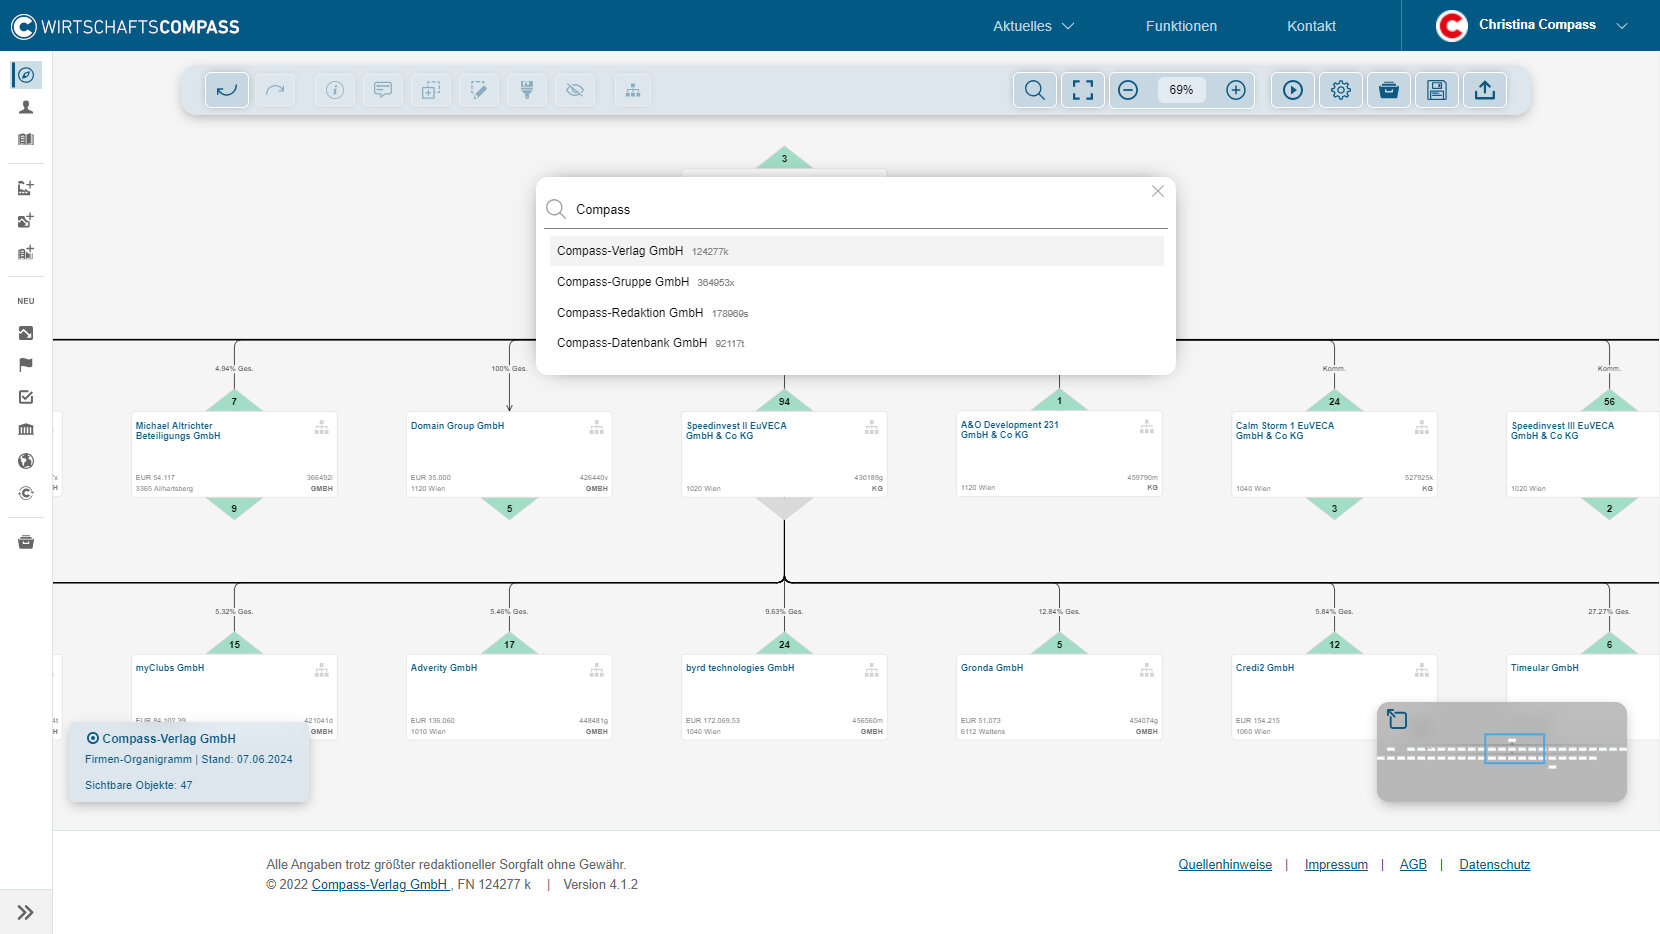
Task: Click the Compass search input field
Action: coord(855,210)
